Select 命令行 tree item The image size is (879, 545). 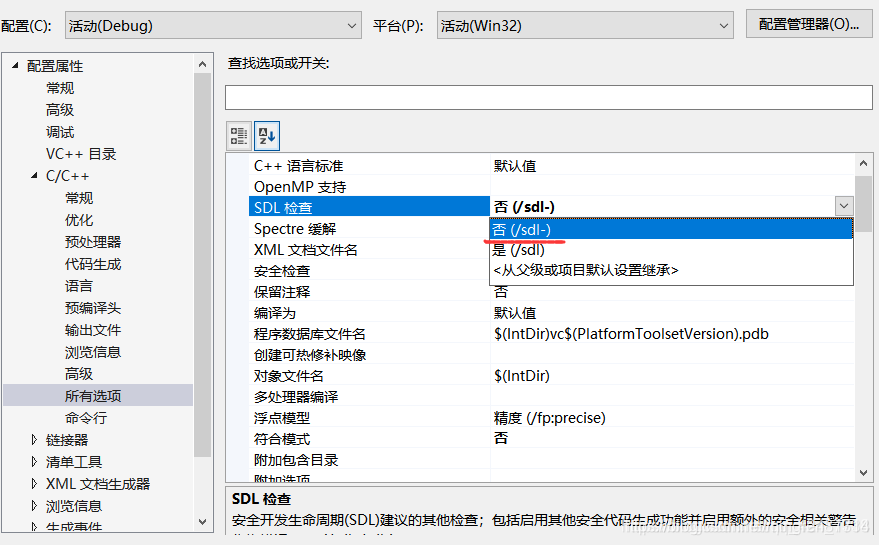[86, 418]
